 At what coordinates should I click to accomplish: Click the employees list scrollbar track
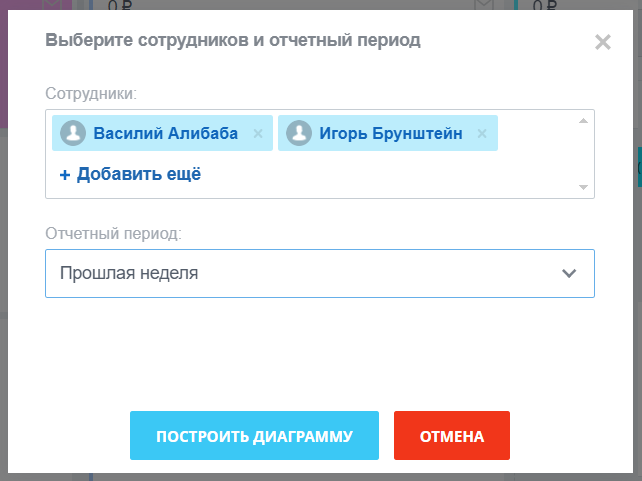click(583, 153)
